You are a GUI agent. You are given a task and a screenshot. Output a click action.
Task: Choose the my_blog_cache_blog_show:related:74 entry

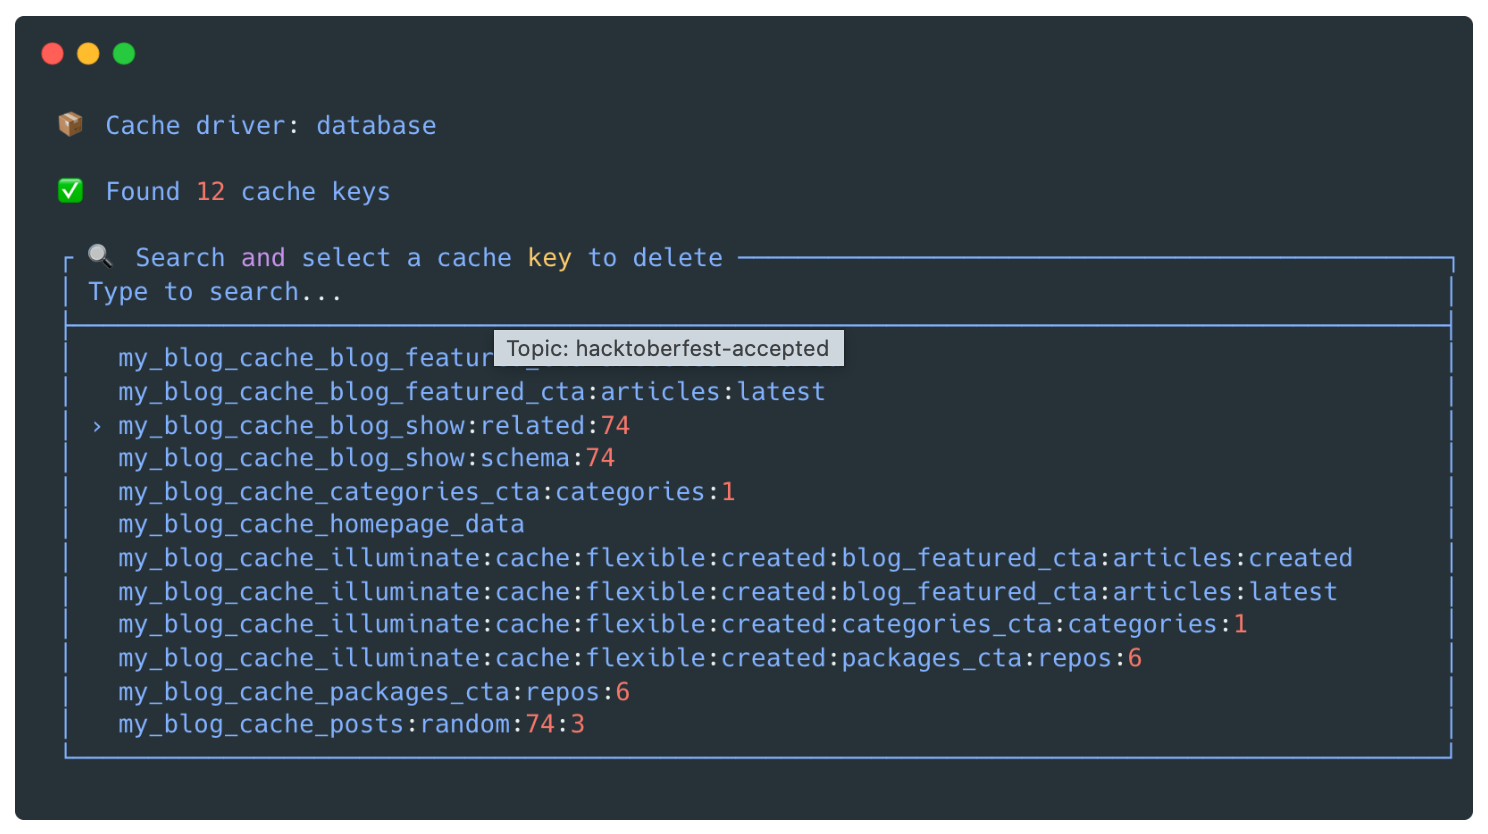(x=374, y=426)
